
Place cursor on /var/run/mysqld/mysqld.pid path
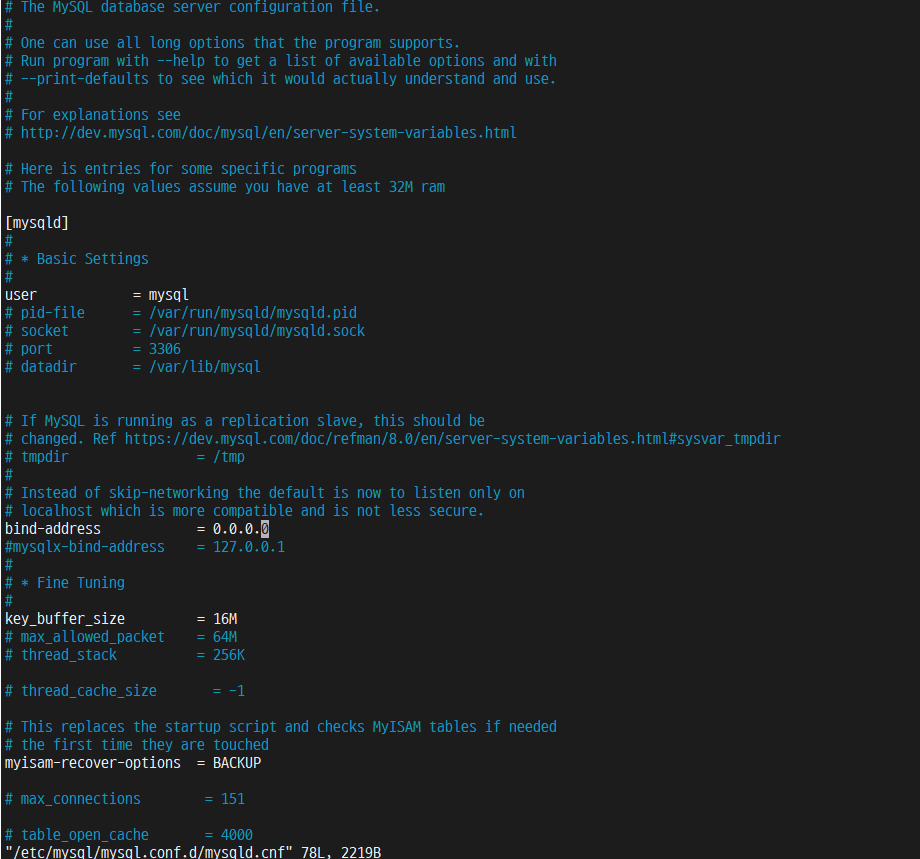tap(253, 313)
